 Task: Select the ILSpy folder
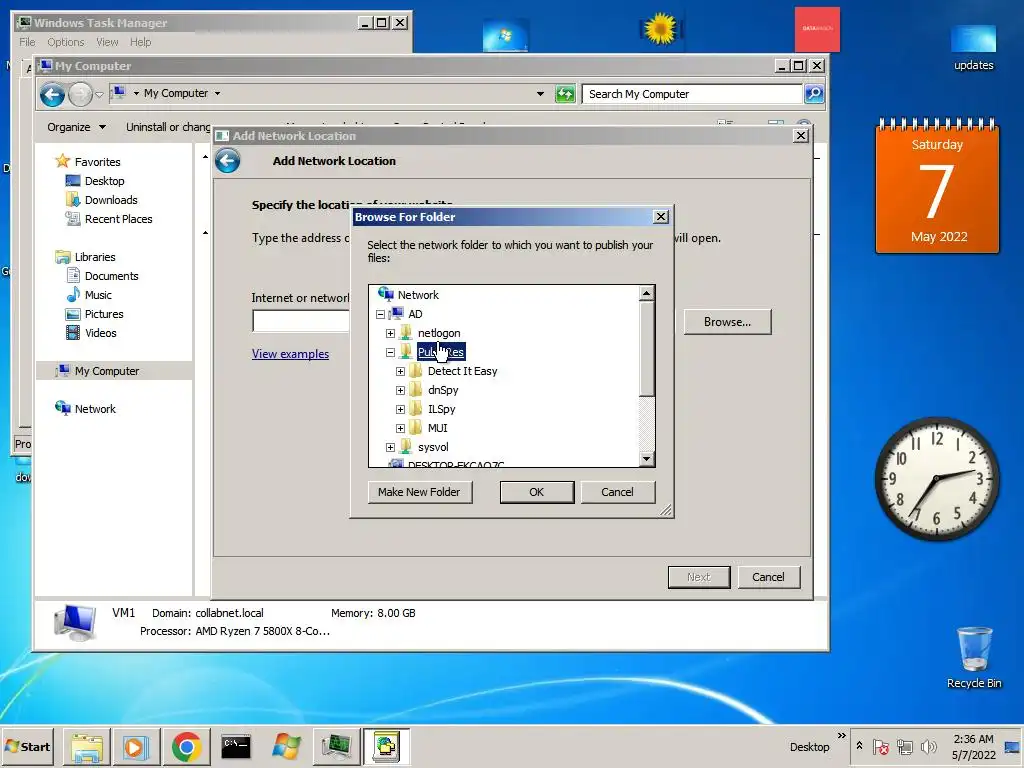click(x=441, y=409)
